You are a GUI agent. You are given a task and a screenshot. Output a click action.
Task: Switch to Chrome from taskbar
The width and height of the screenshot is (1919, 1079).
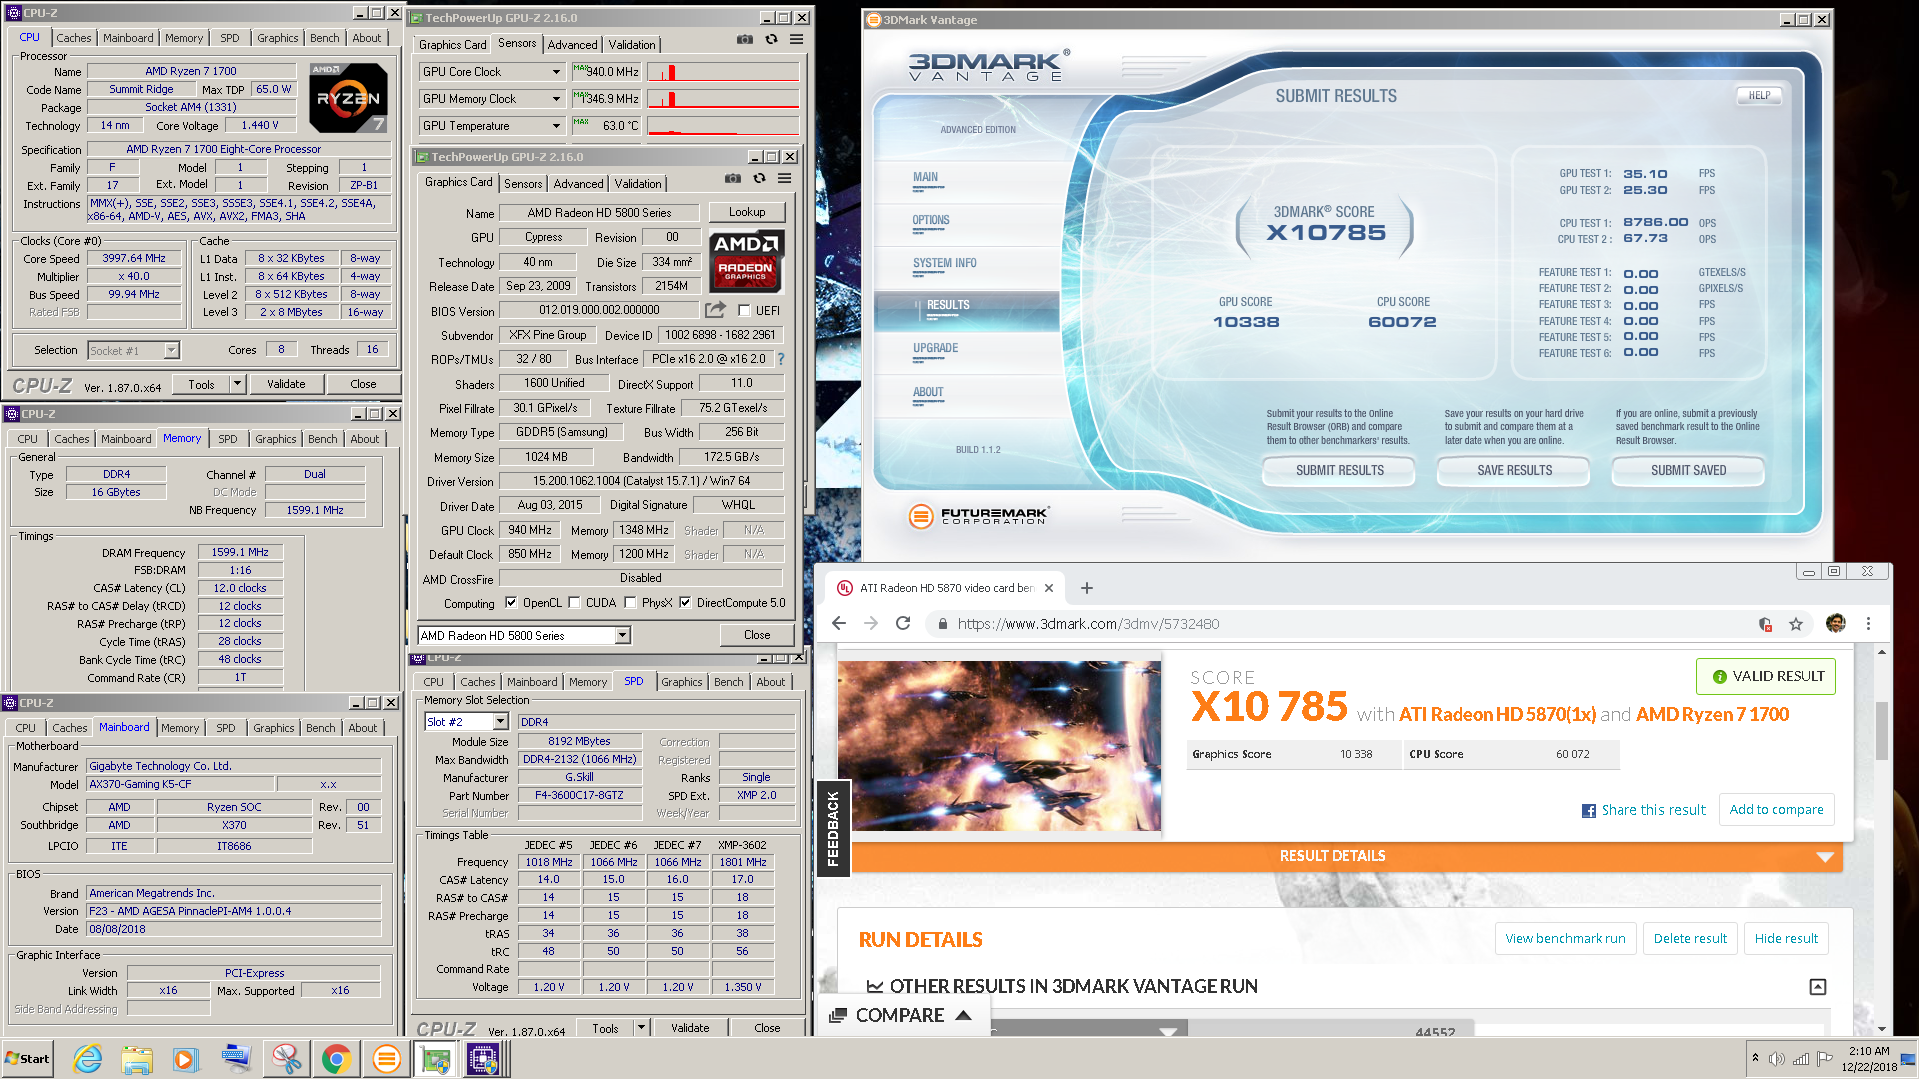click(336, 1058)
